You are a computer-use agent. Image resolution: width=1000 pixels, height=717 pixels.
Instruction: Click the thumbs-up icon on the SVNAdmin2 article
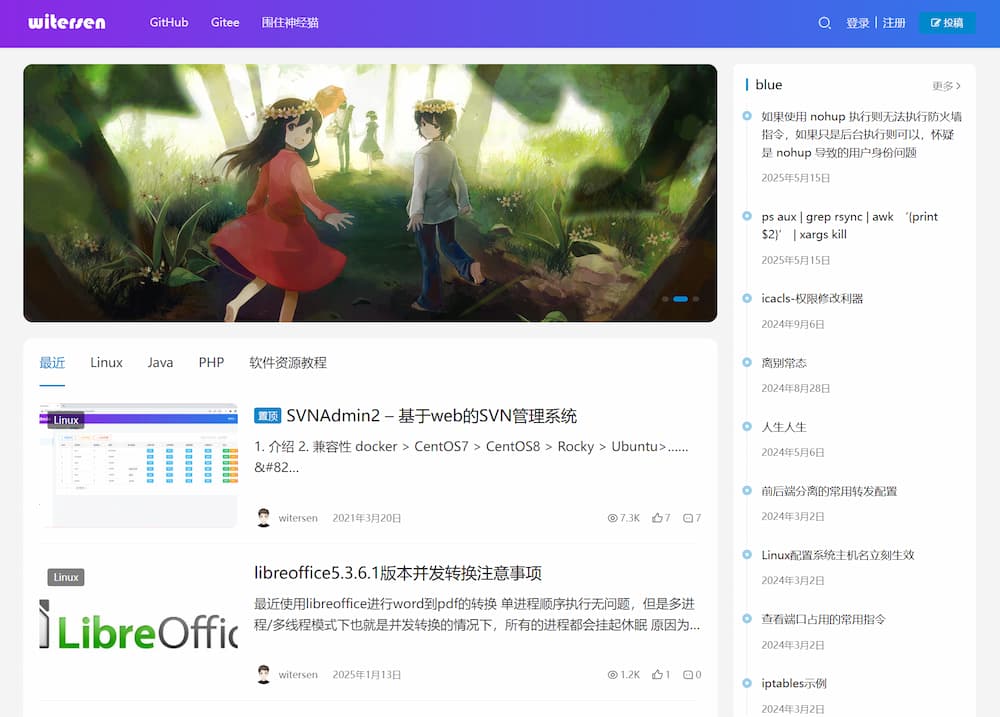click(657, 518)
